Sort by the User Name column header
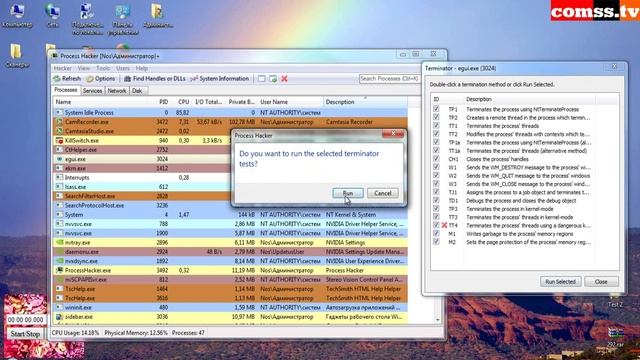Viewport: 640px width, 360px height. (x=290, y=102)
